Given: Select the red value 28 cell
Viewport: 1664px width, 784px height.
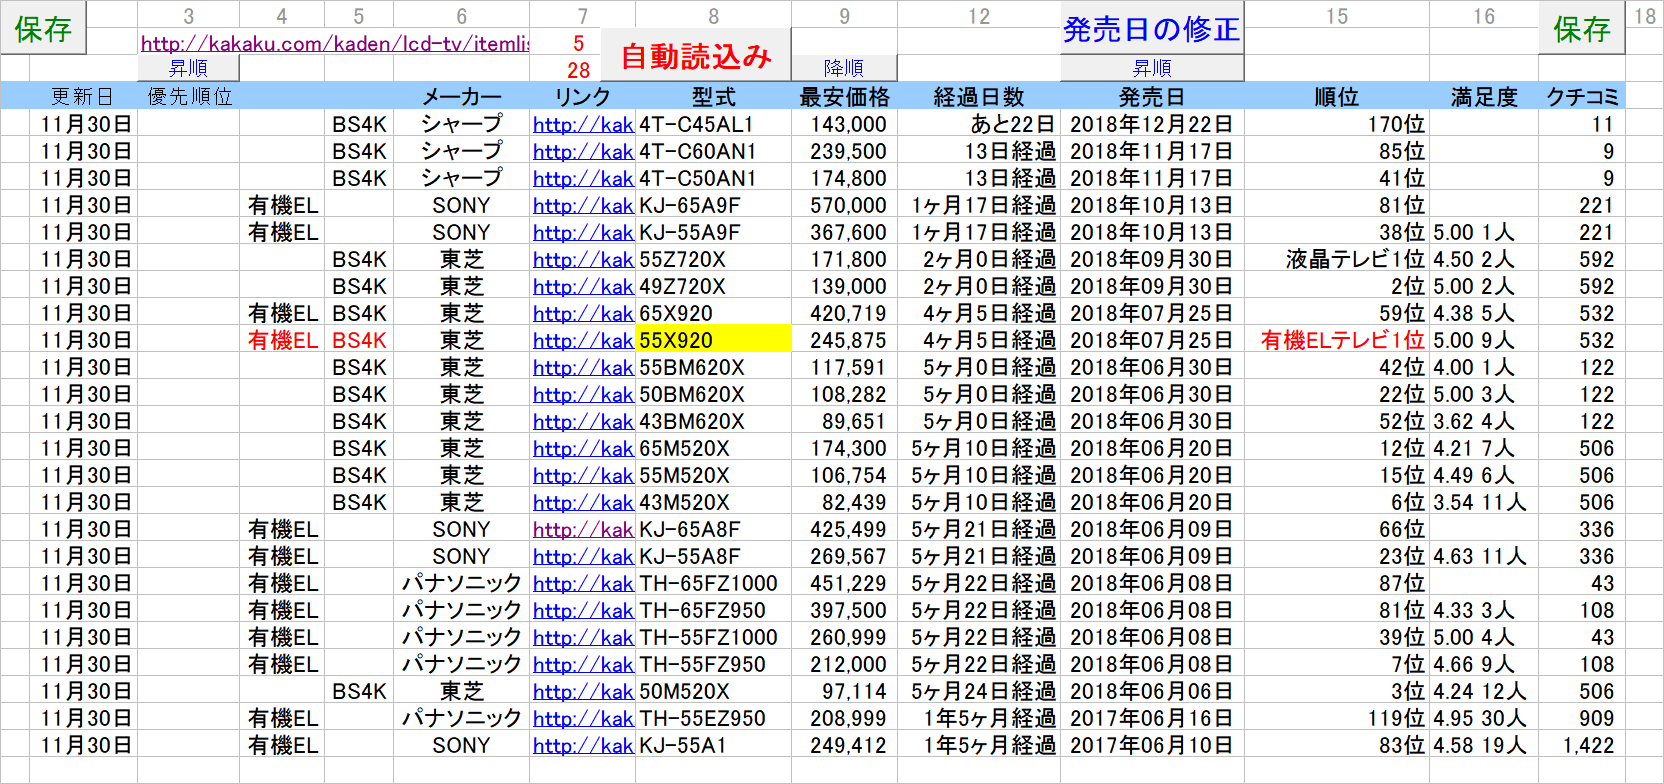Looking at the screenshot, I should click(578, 70).
